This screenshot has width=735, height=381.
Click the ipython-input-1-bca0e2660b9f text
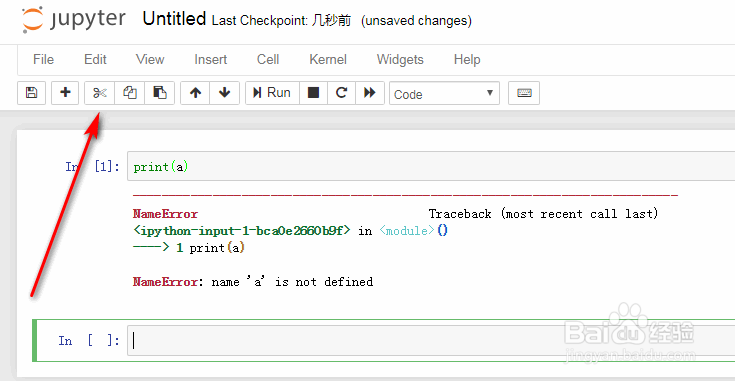click(x=242, y=231)
